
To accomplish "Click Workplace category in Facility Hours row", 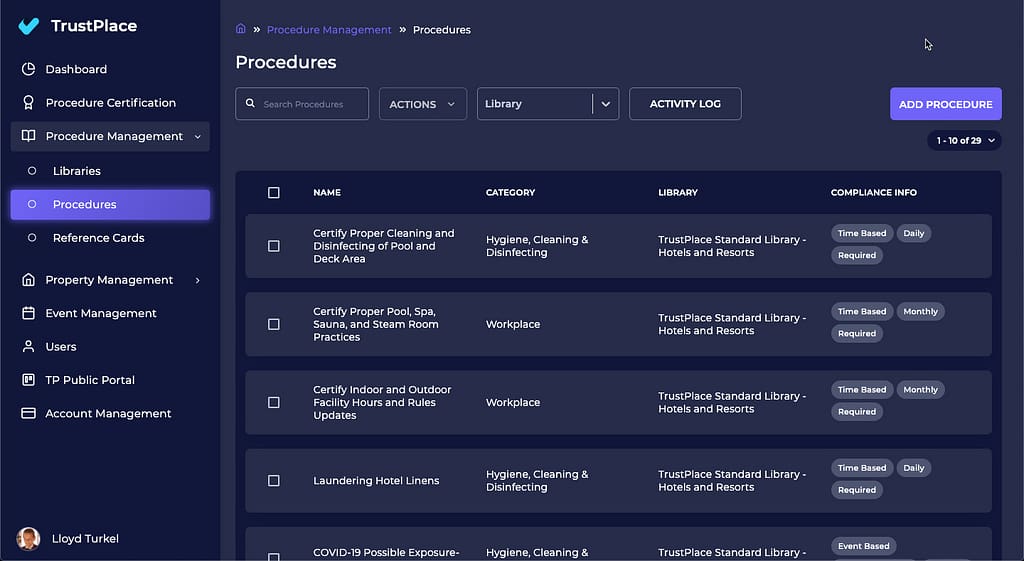I will click(513, 402).
